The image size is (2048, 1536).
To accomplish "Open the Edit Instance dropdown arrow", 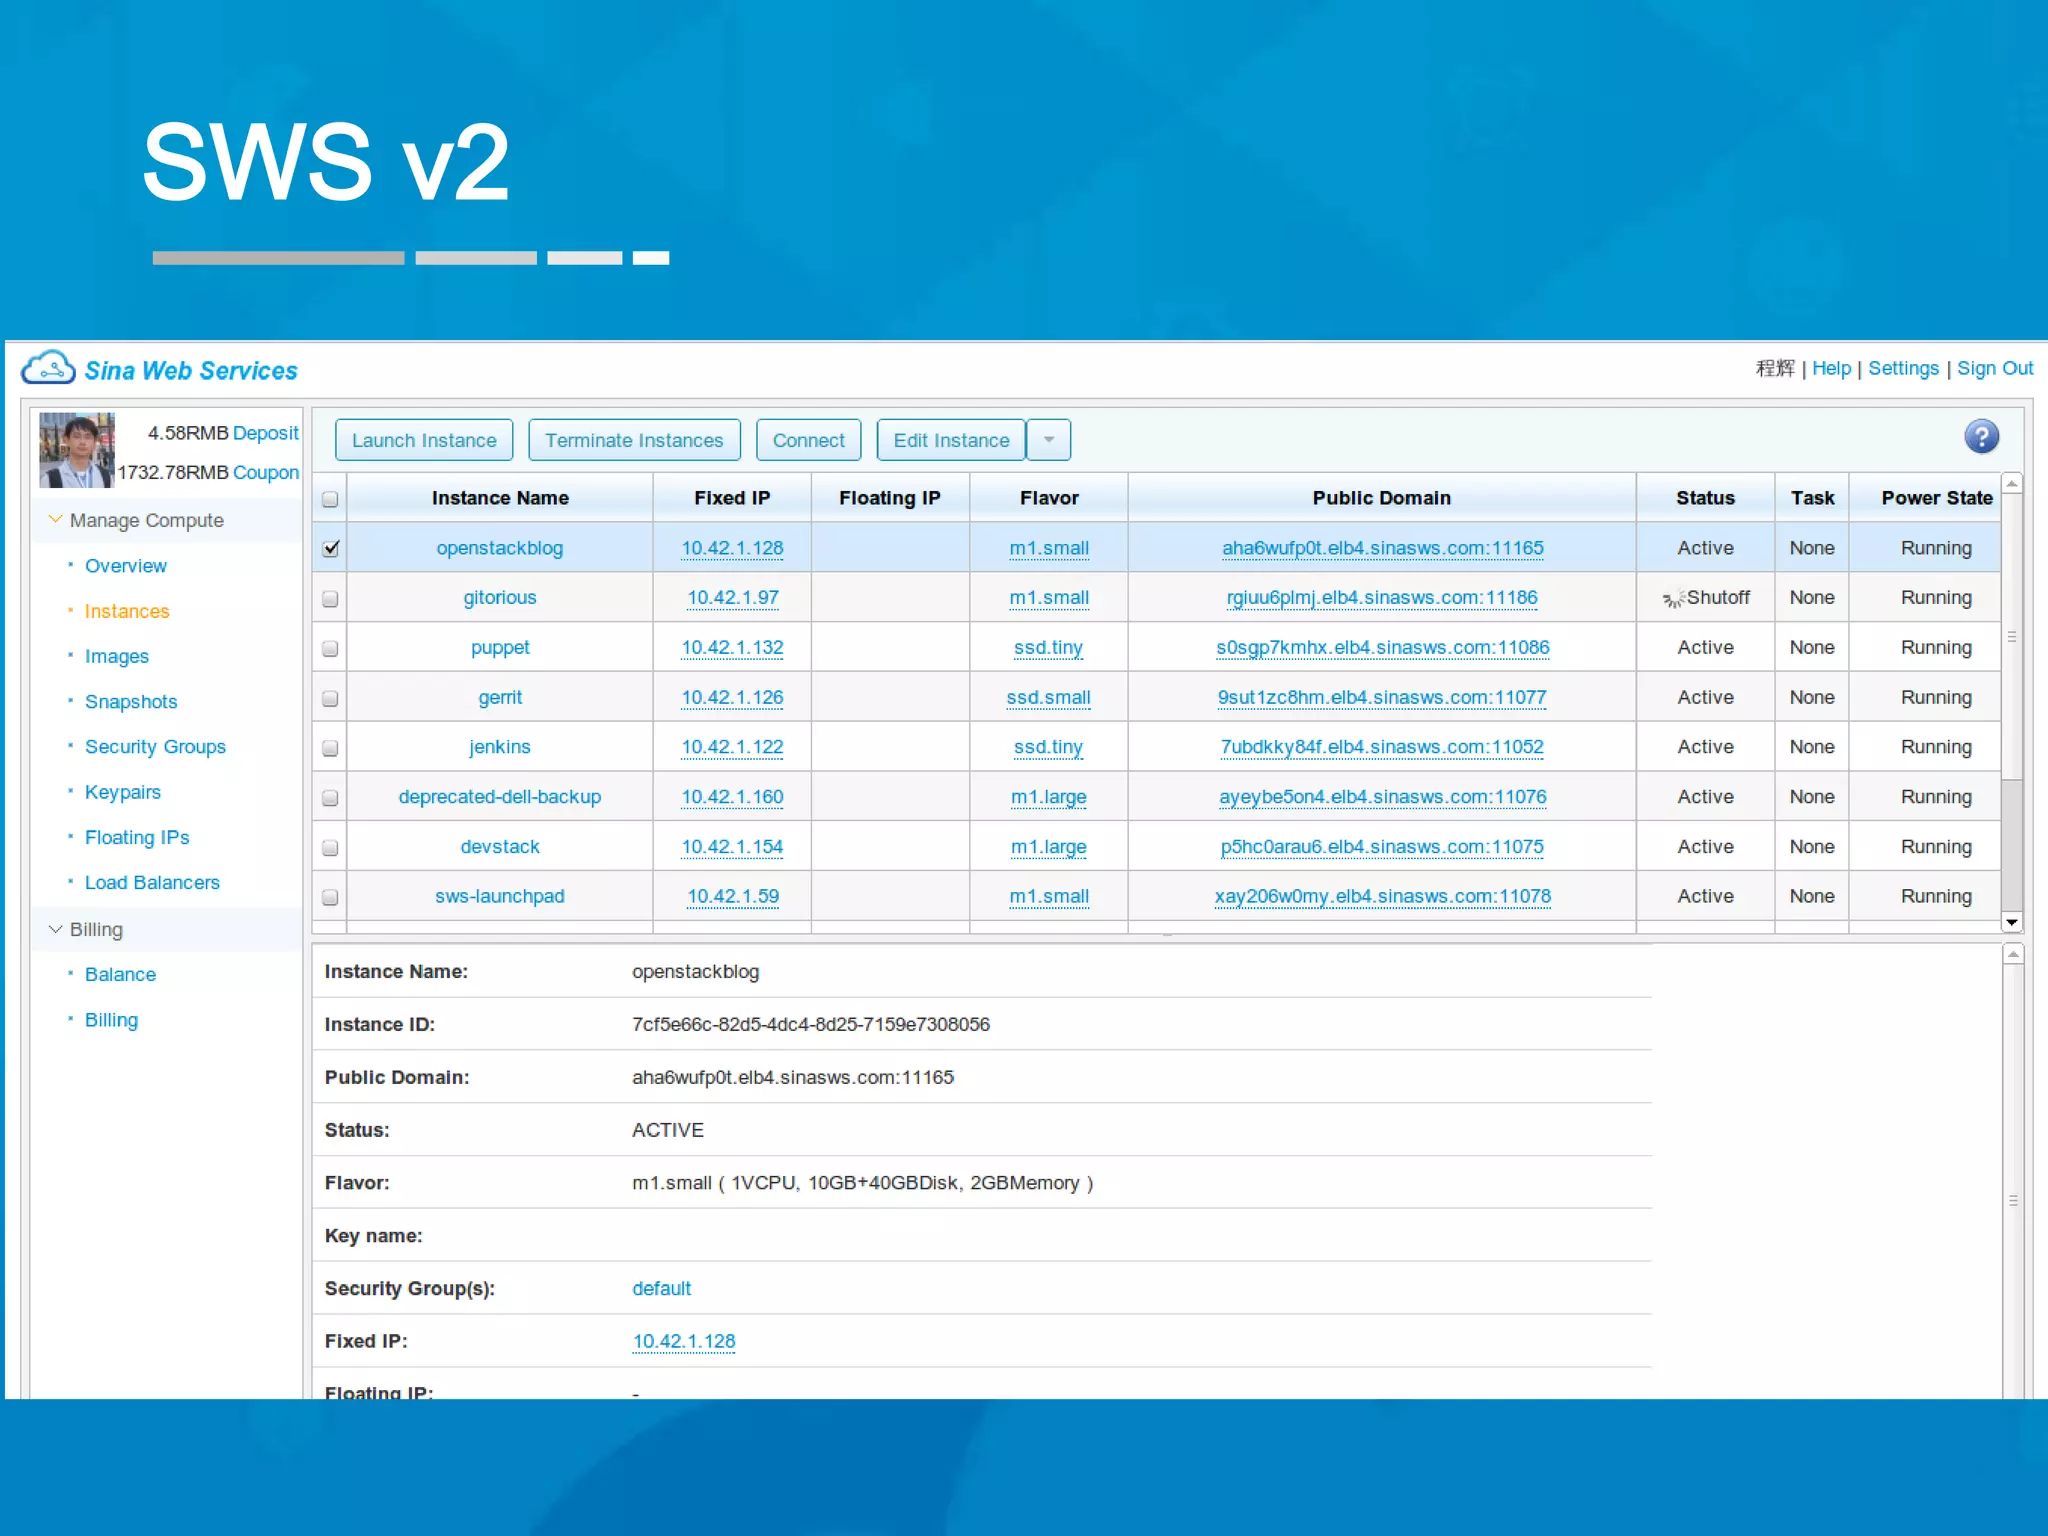I will [1048, 440].
